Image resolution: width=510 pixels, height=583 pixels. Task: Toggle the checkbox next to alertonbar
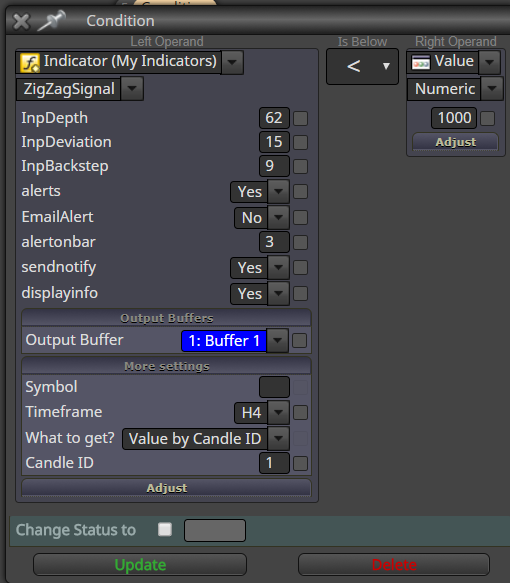click(300, 242)
